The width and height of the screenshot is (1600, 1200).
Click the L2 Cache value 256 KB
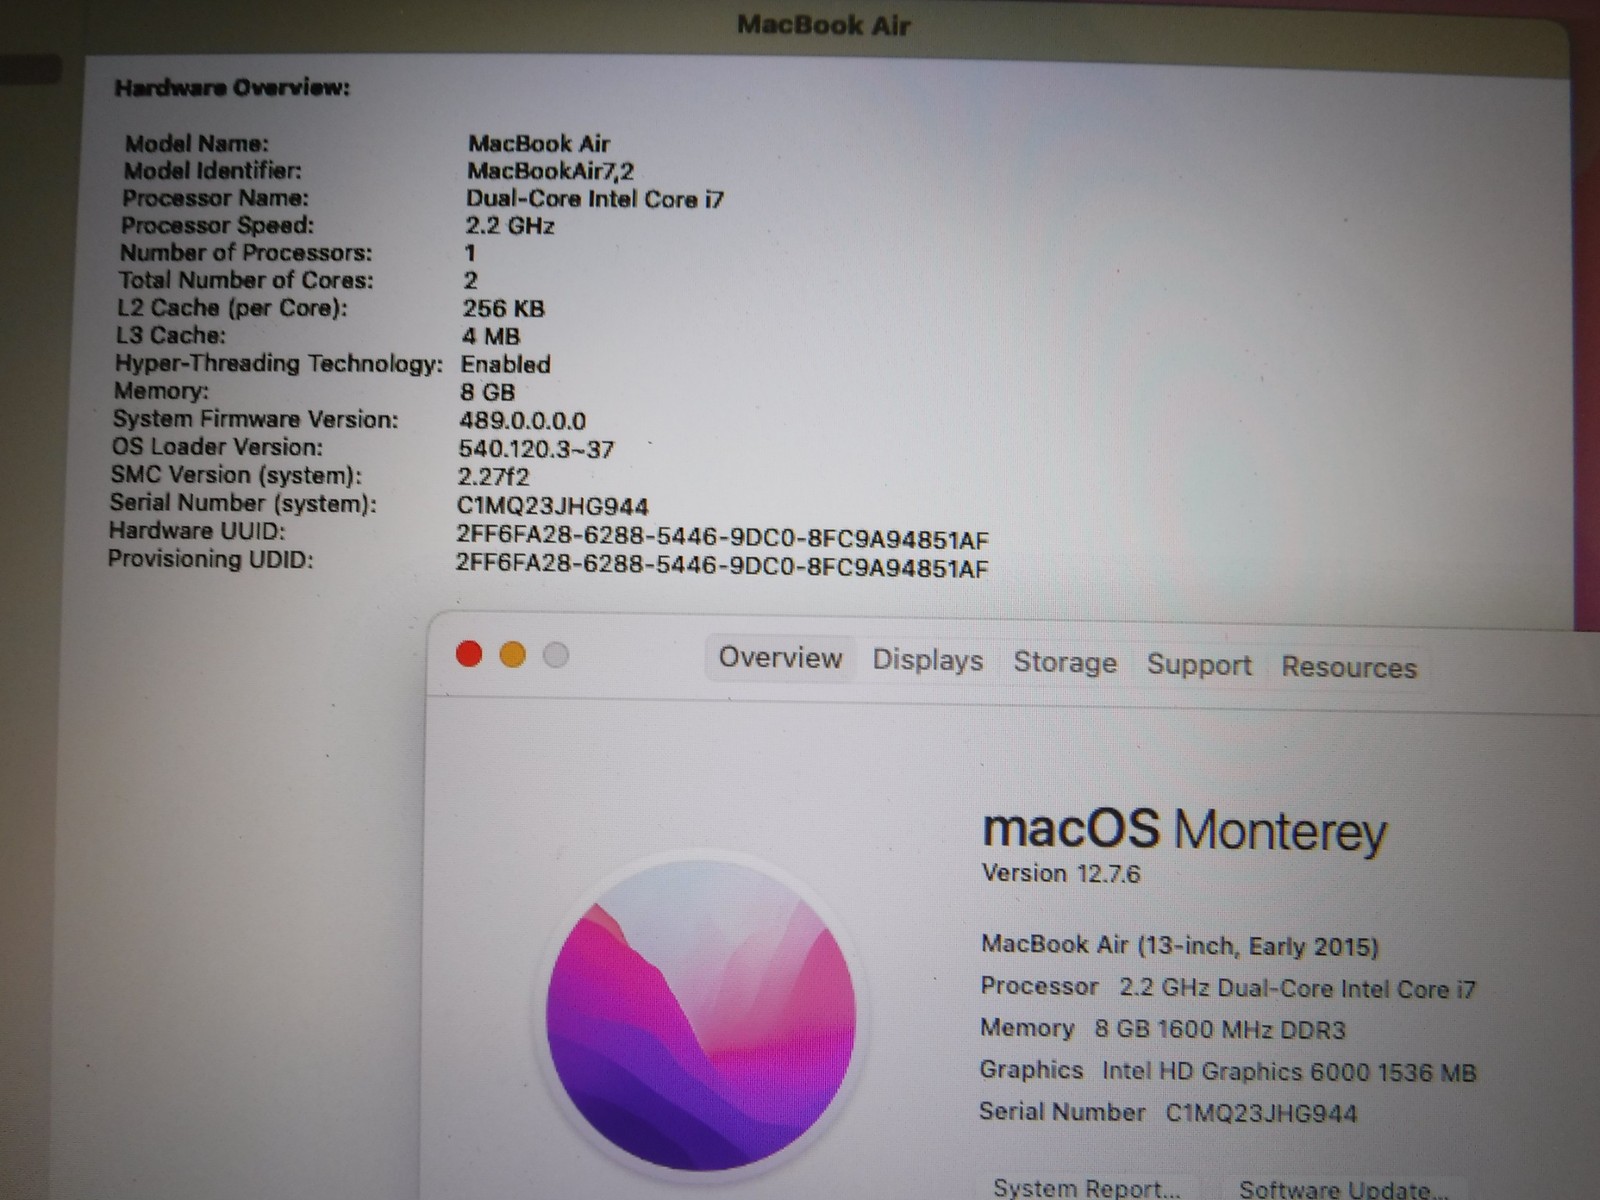(x=503, y=309)
